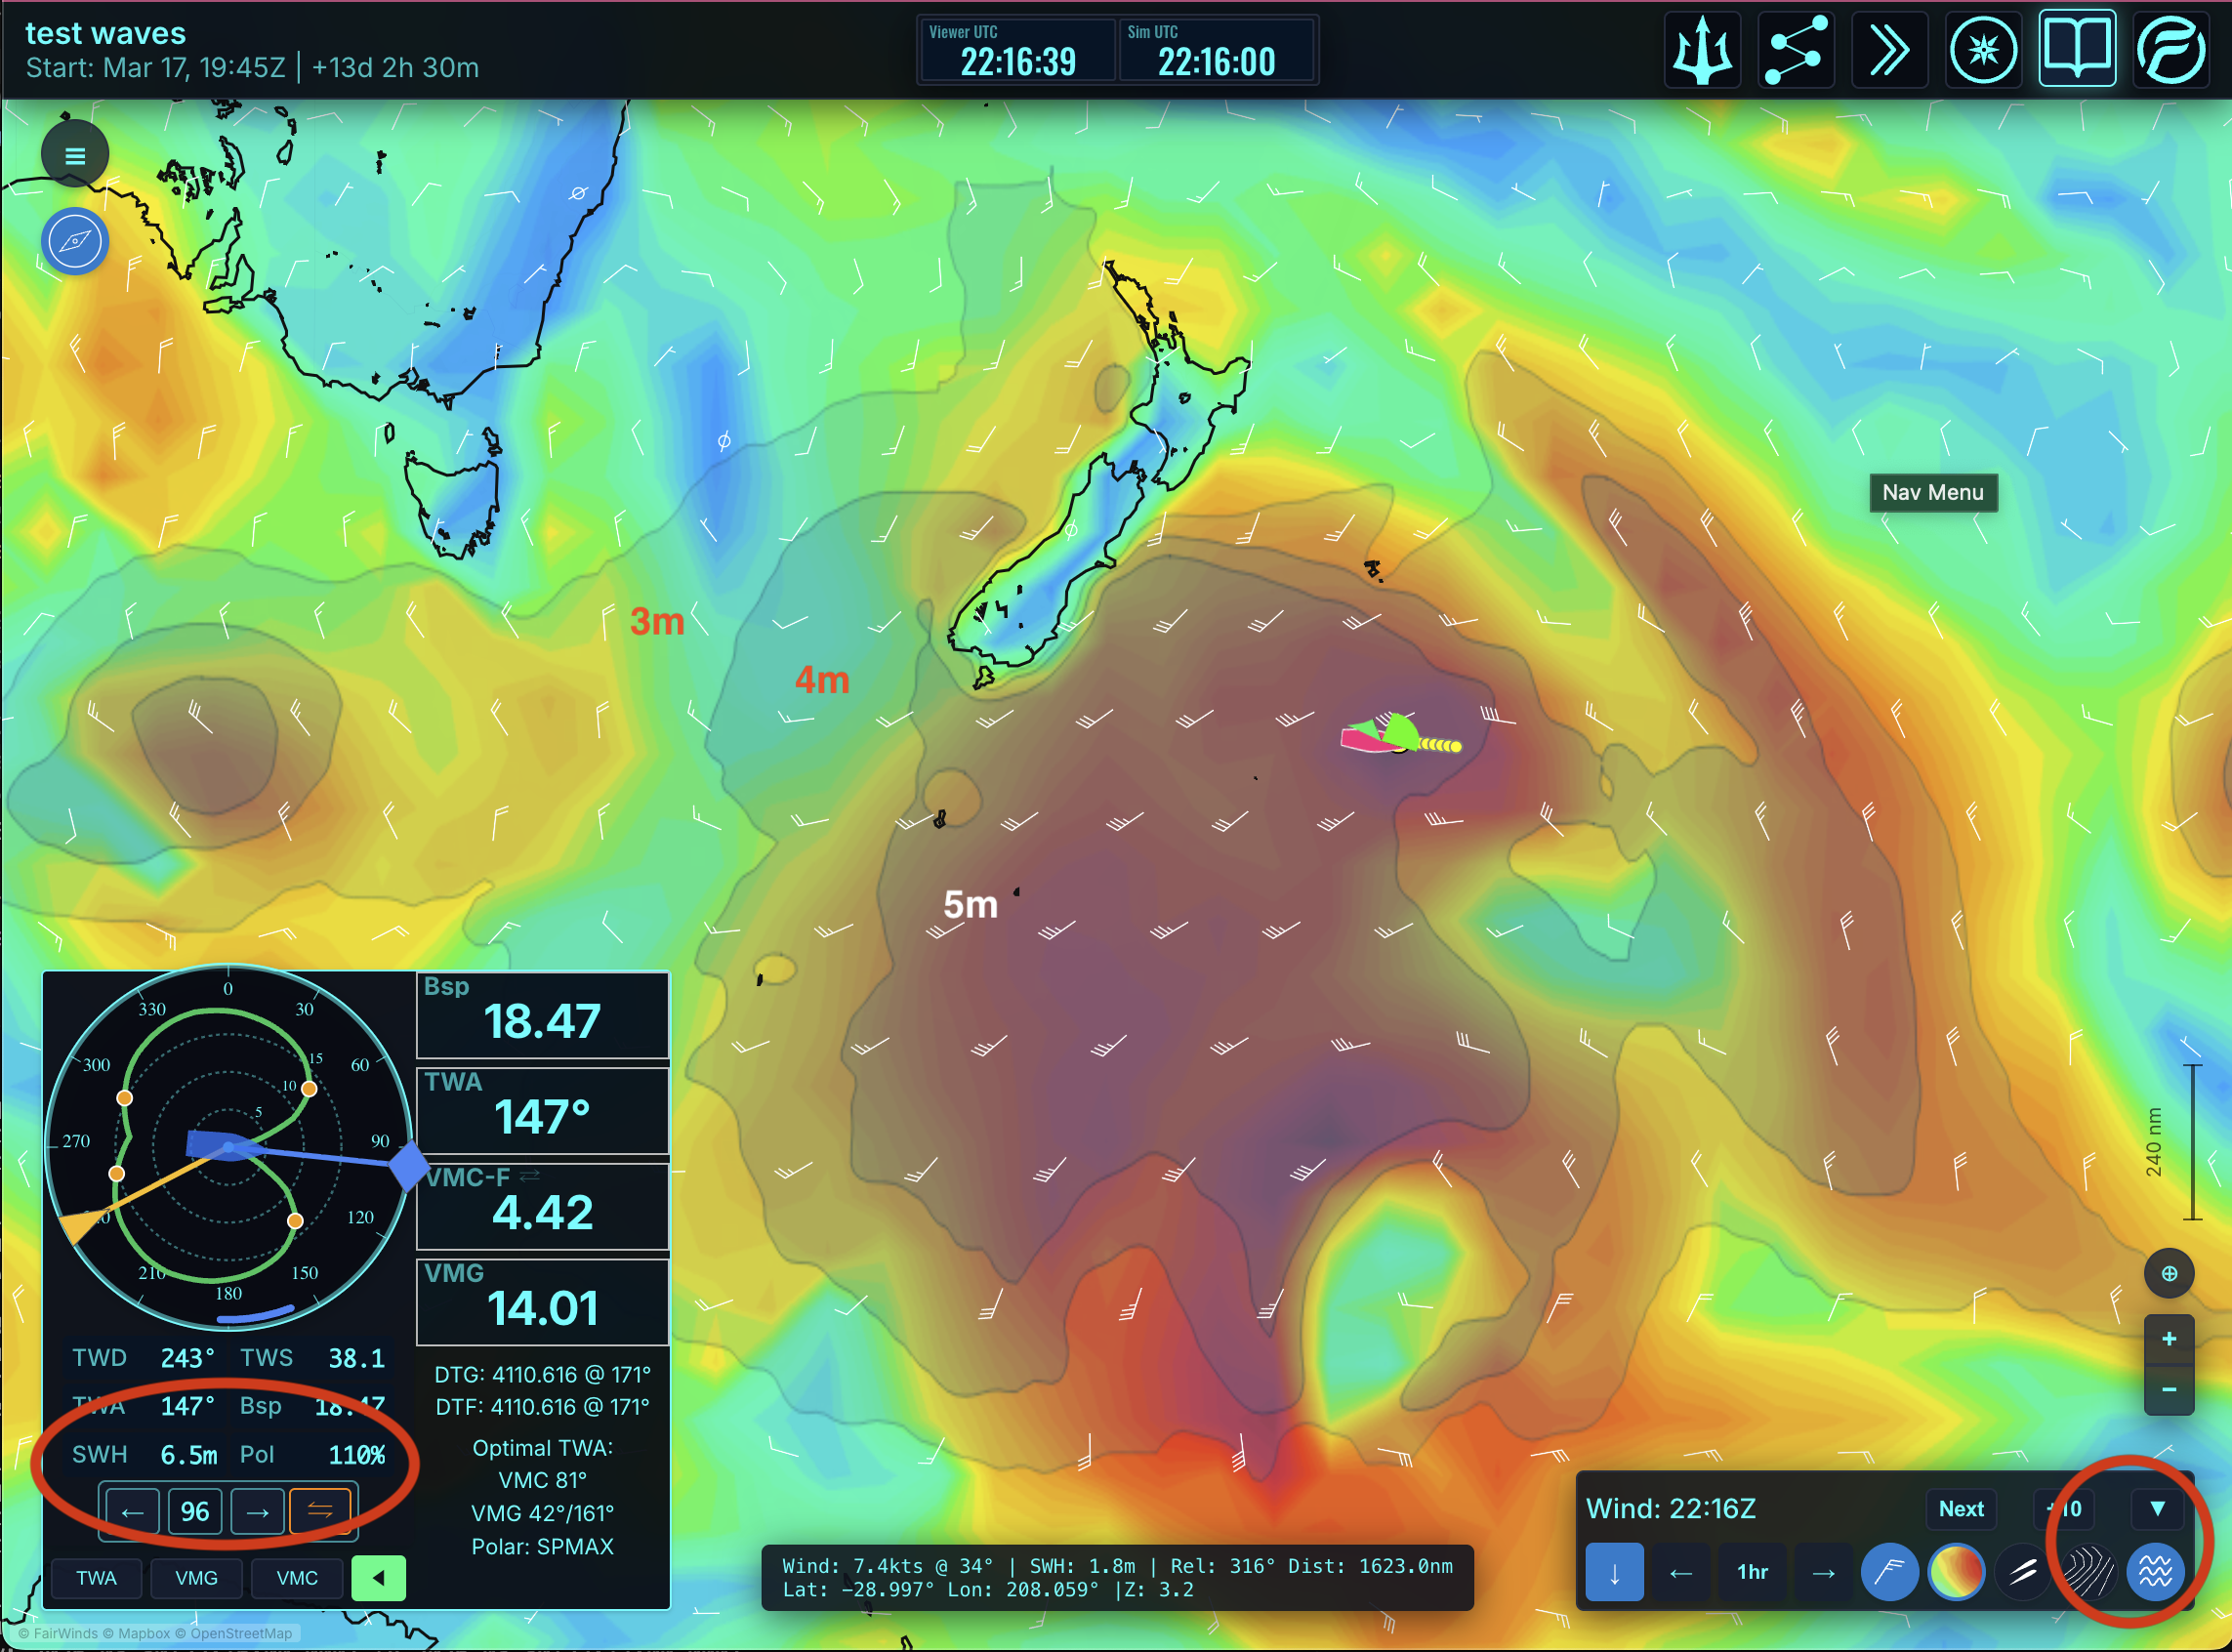Viewport: 2232px width, 1652px height.
Task: Open the compass rose icon button
Action: (1983, 50)
